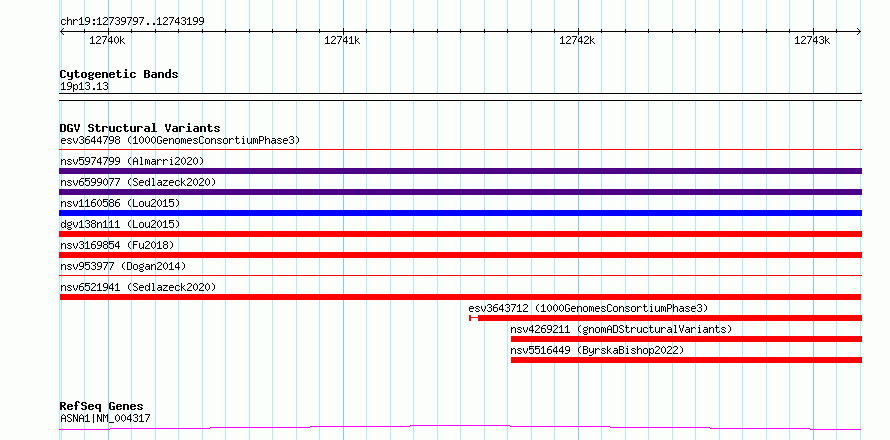
Task: Select the nsv3169854 Fu2018 red bar
Action: [x=460, y=255]
